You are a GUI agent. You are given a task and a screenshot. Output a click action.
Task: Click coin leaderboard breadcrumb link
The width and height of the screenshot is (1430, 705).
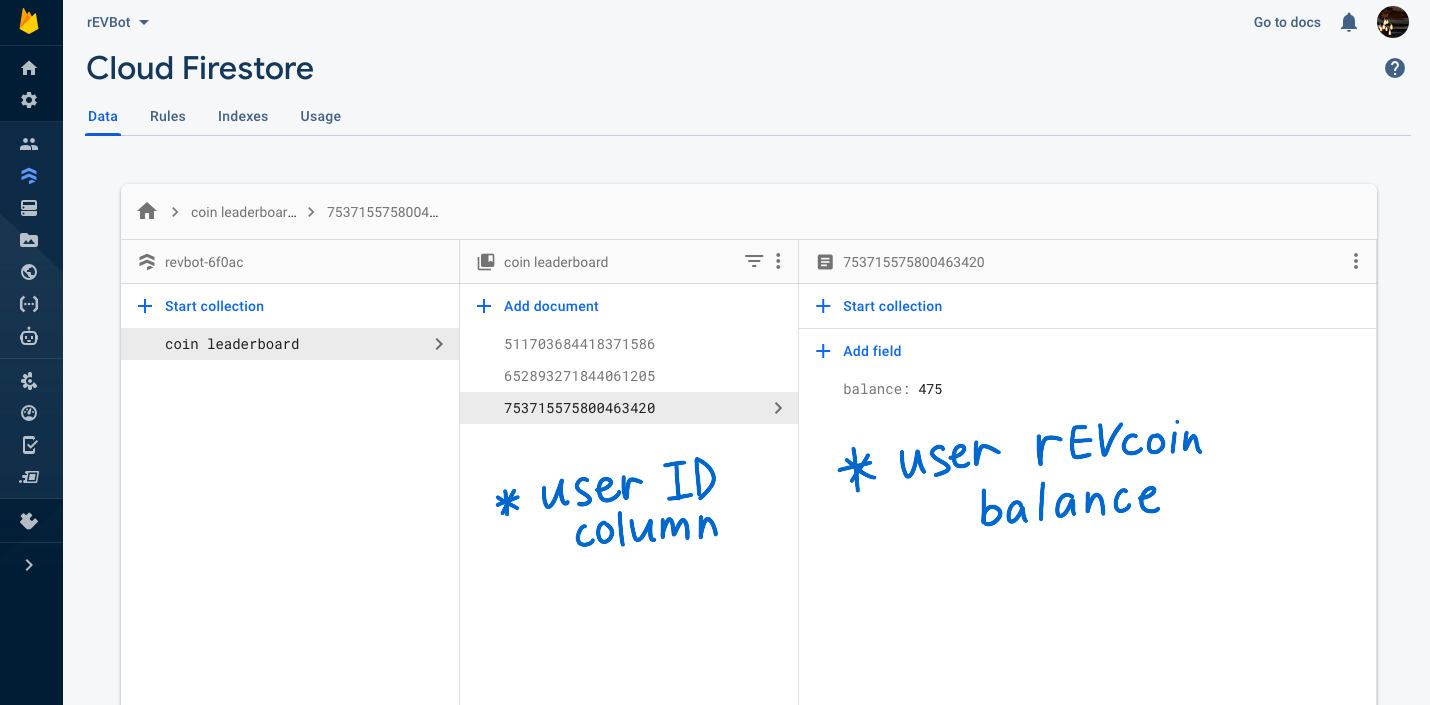[x=244, y=212]
